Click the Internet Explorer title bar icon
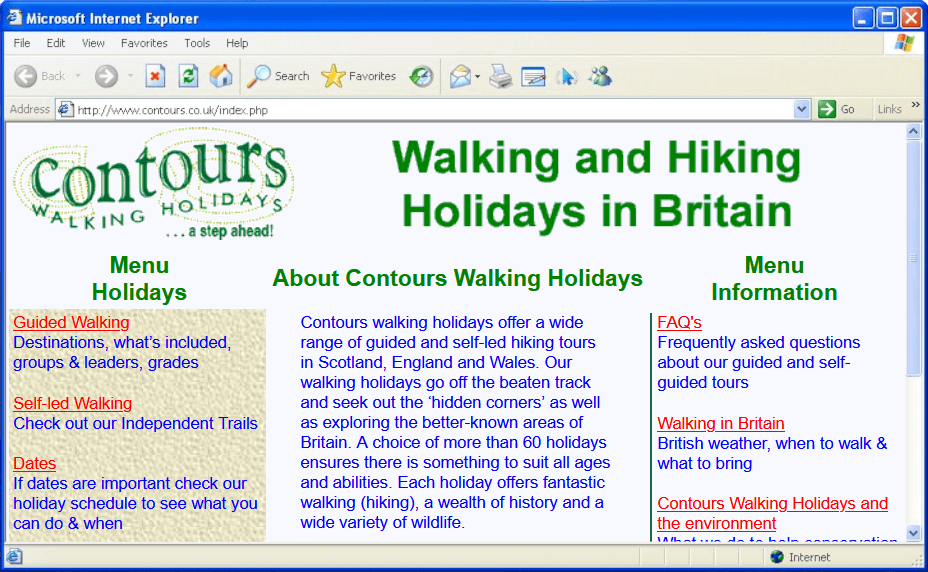This screenshot has width=928, height=572. click(x=14, y=18)
